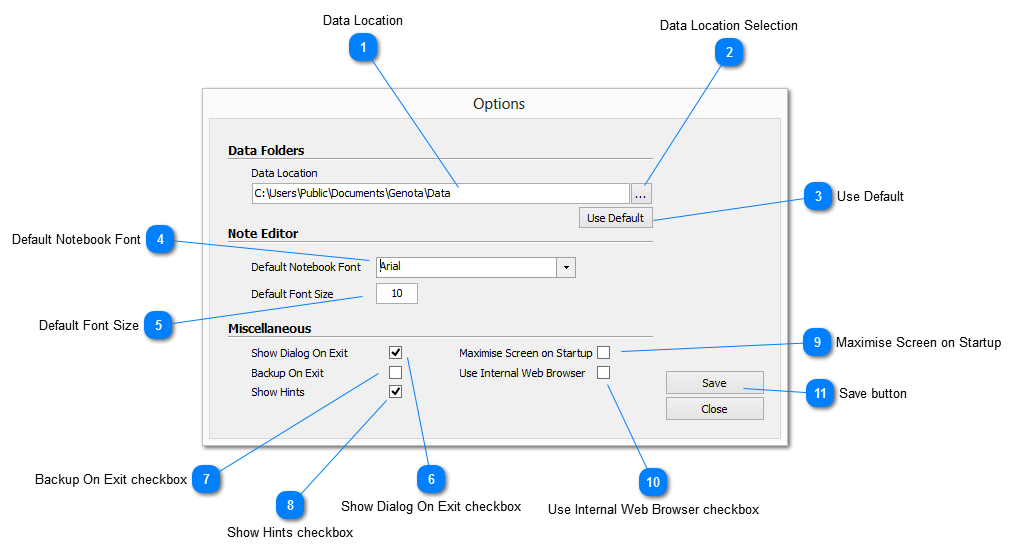The height and width of the screenshot is (556, 1017).
Task: Click the Default Font Size input field
Action: pyautogui.click(x=397, y=294)
